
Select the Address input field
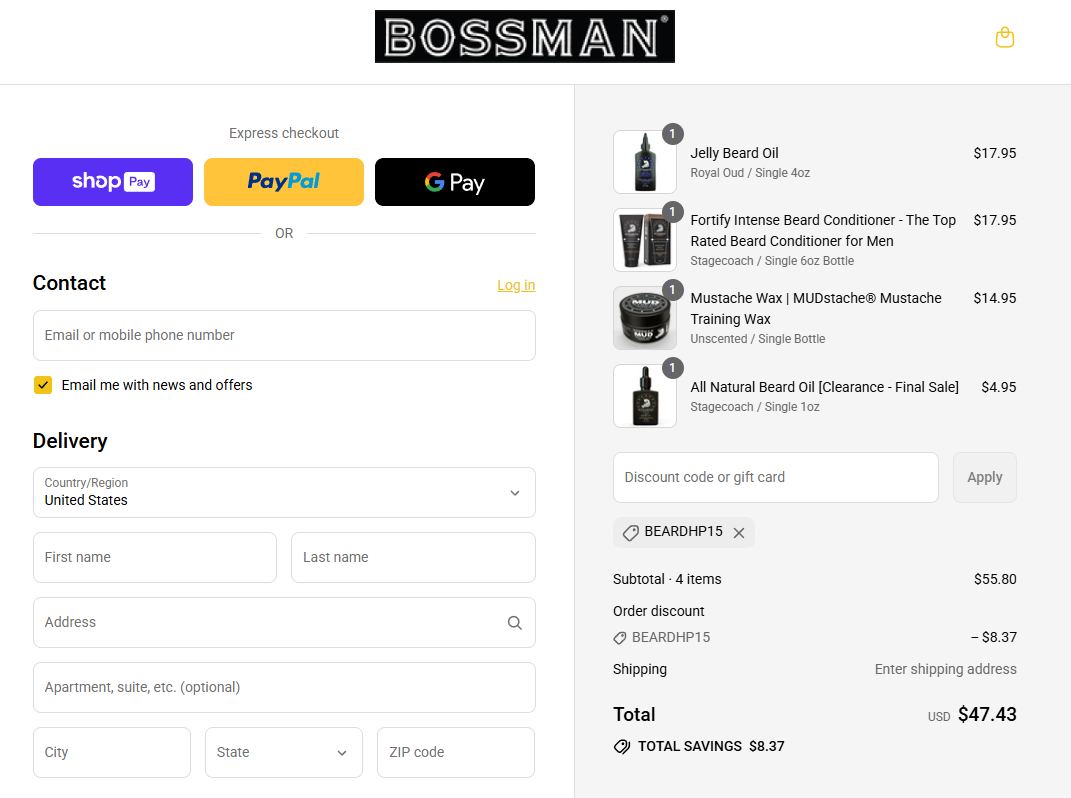coord(284,622)
